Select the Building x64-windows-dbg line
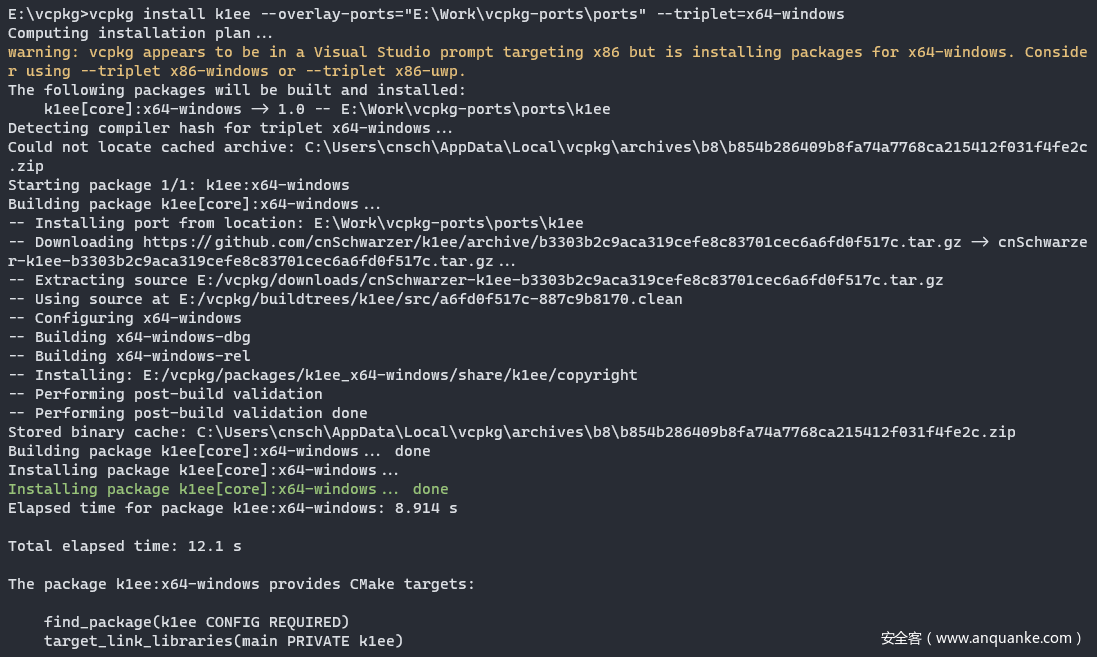The width and height of the screenshot is (1097, 657). 129,337
